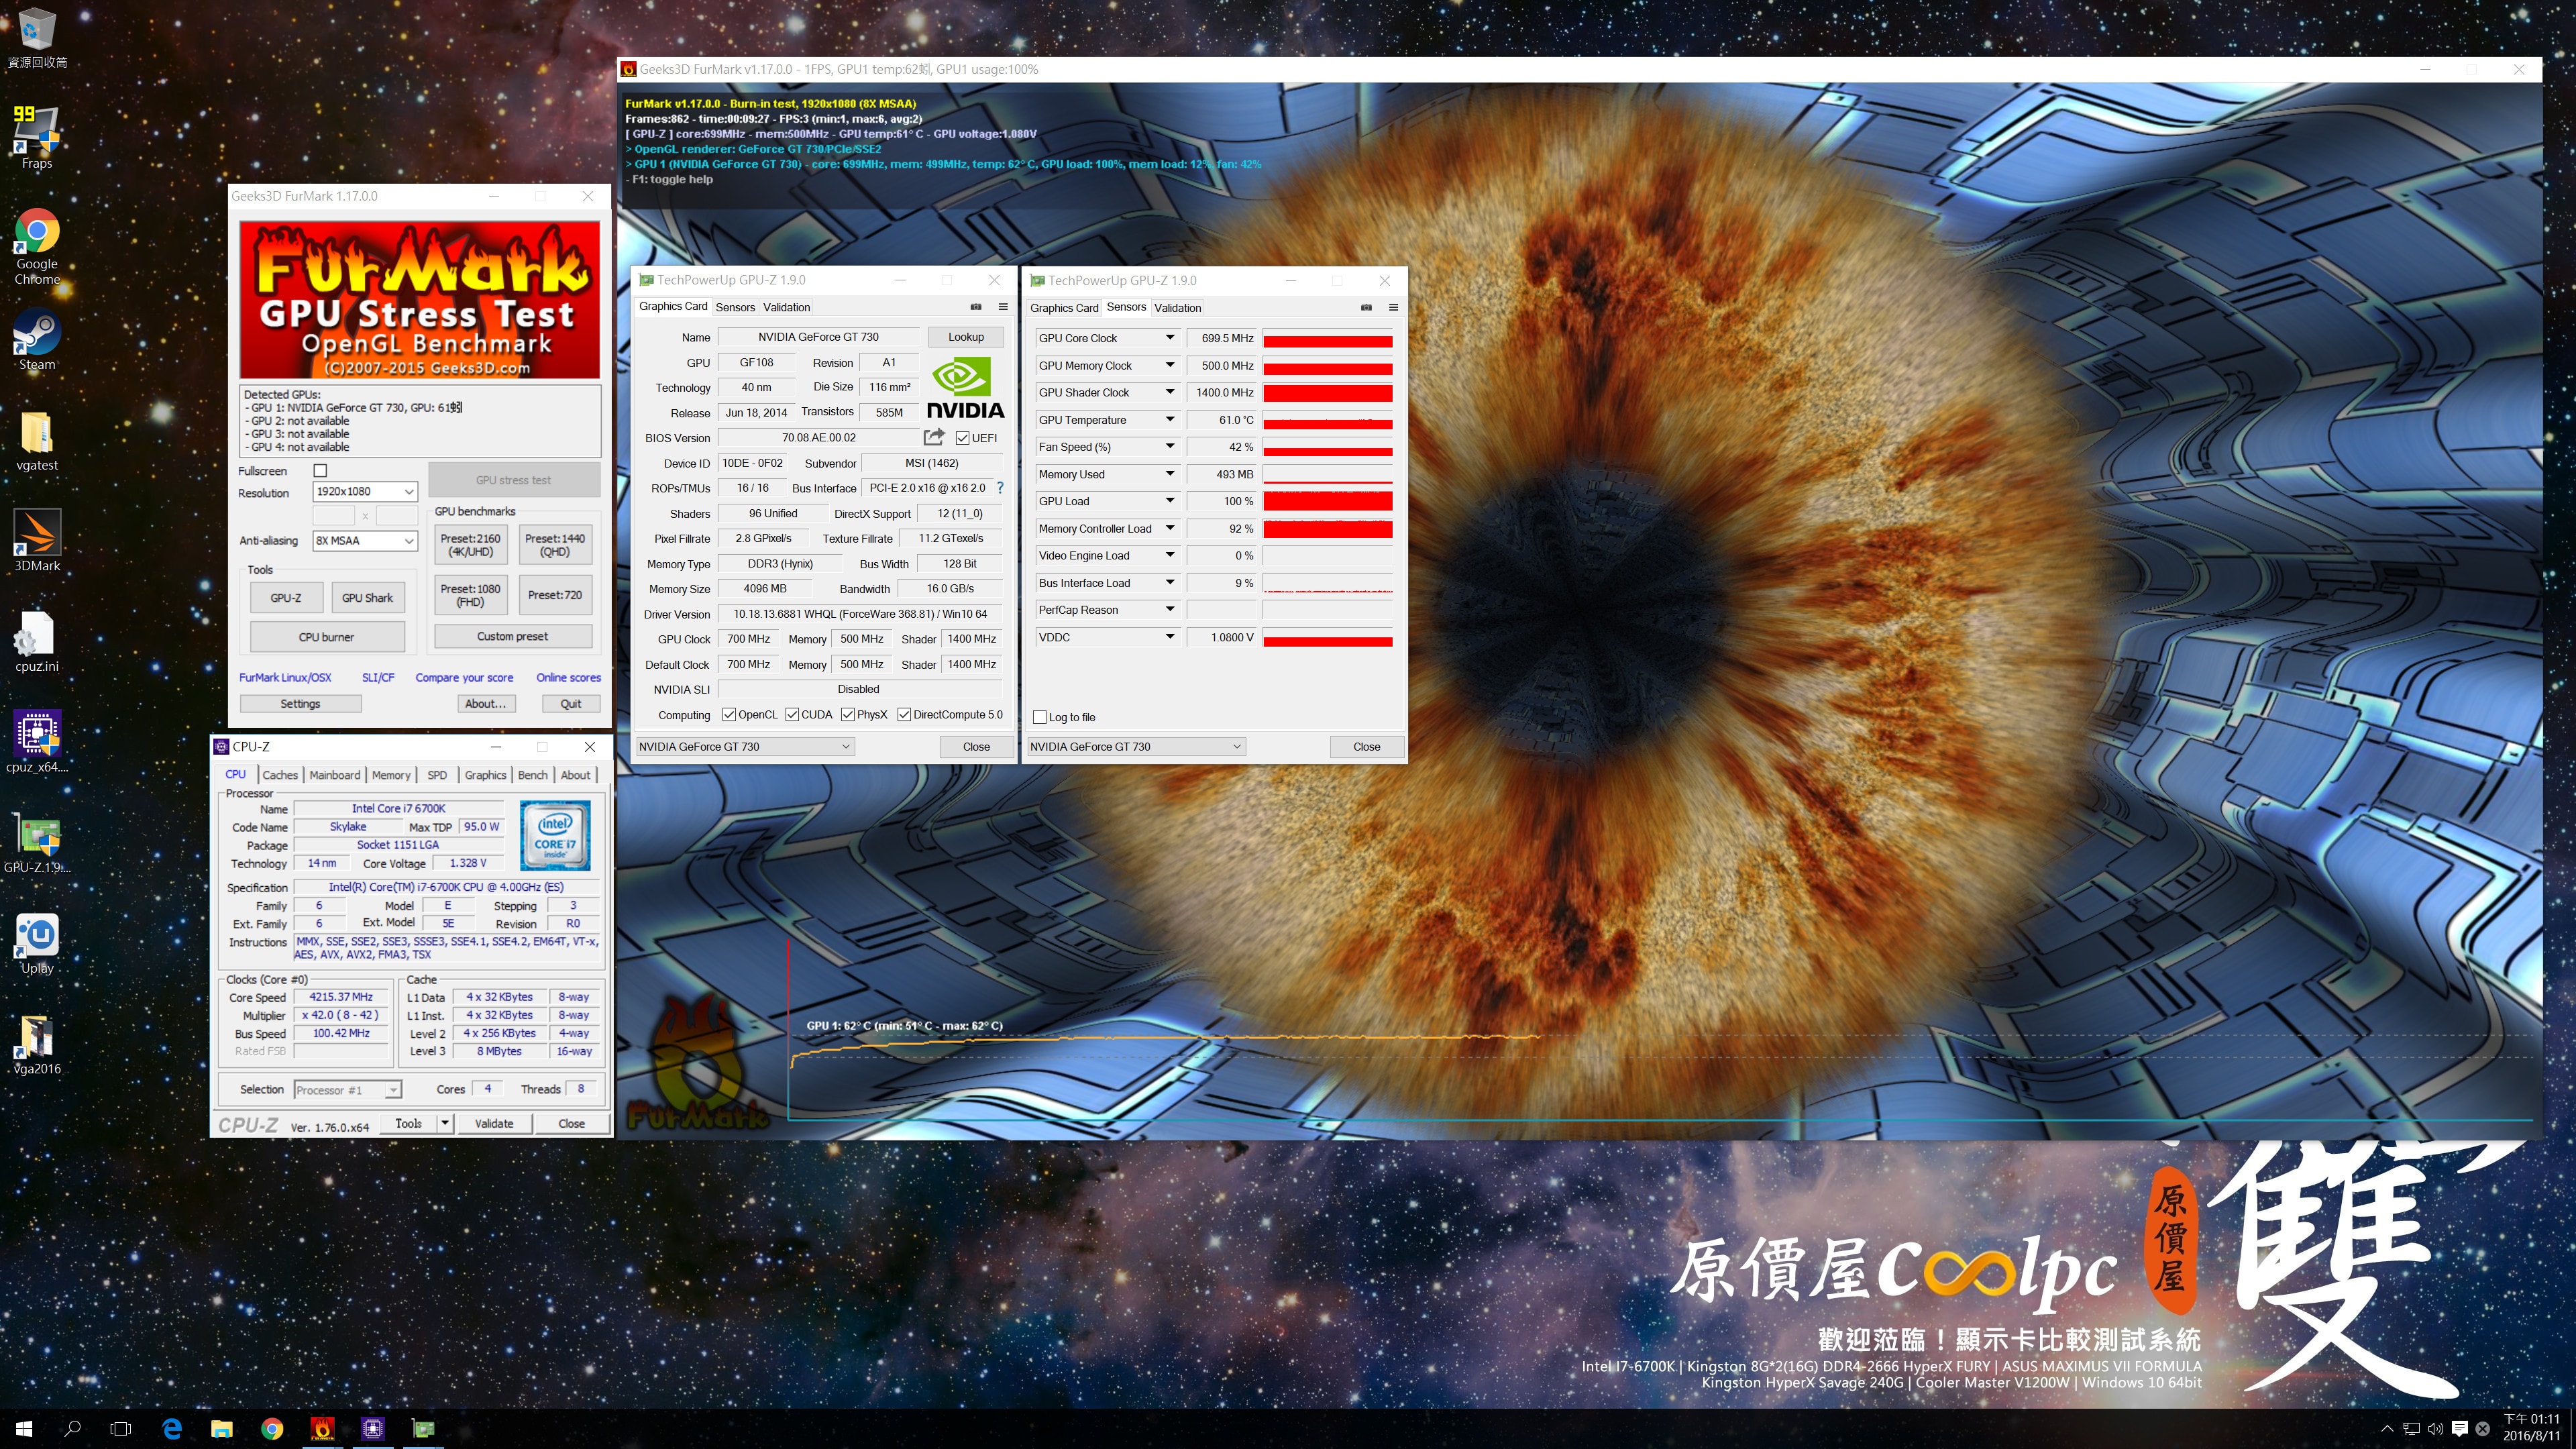Launch the 3DMark desktop shortcut
The width and height of the screenshot is (2576, 1449).
[37, 541]
